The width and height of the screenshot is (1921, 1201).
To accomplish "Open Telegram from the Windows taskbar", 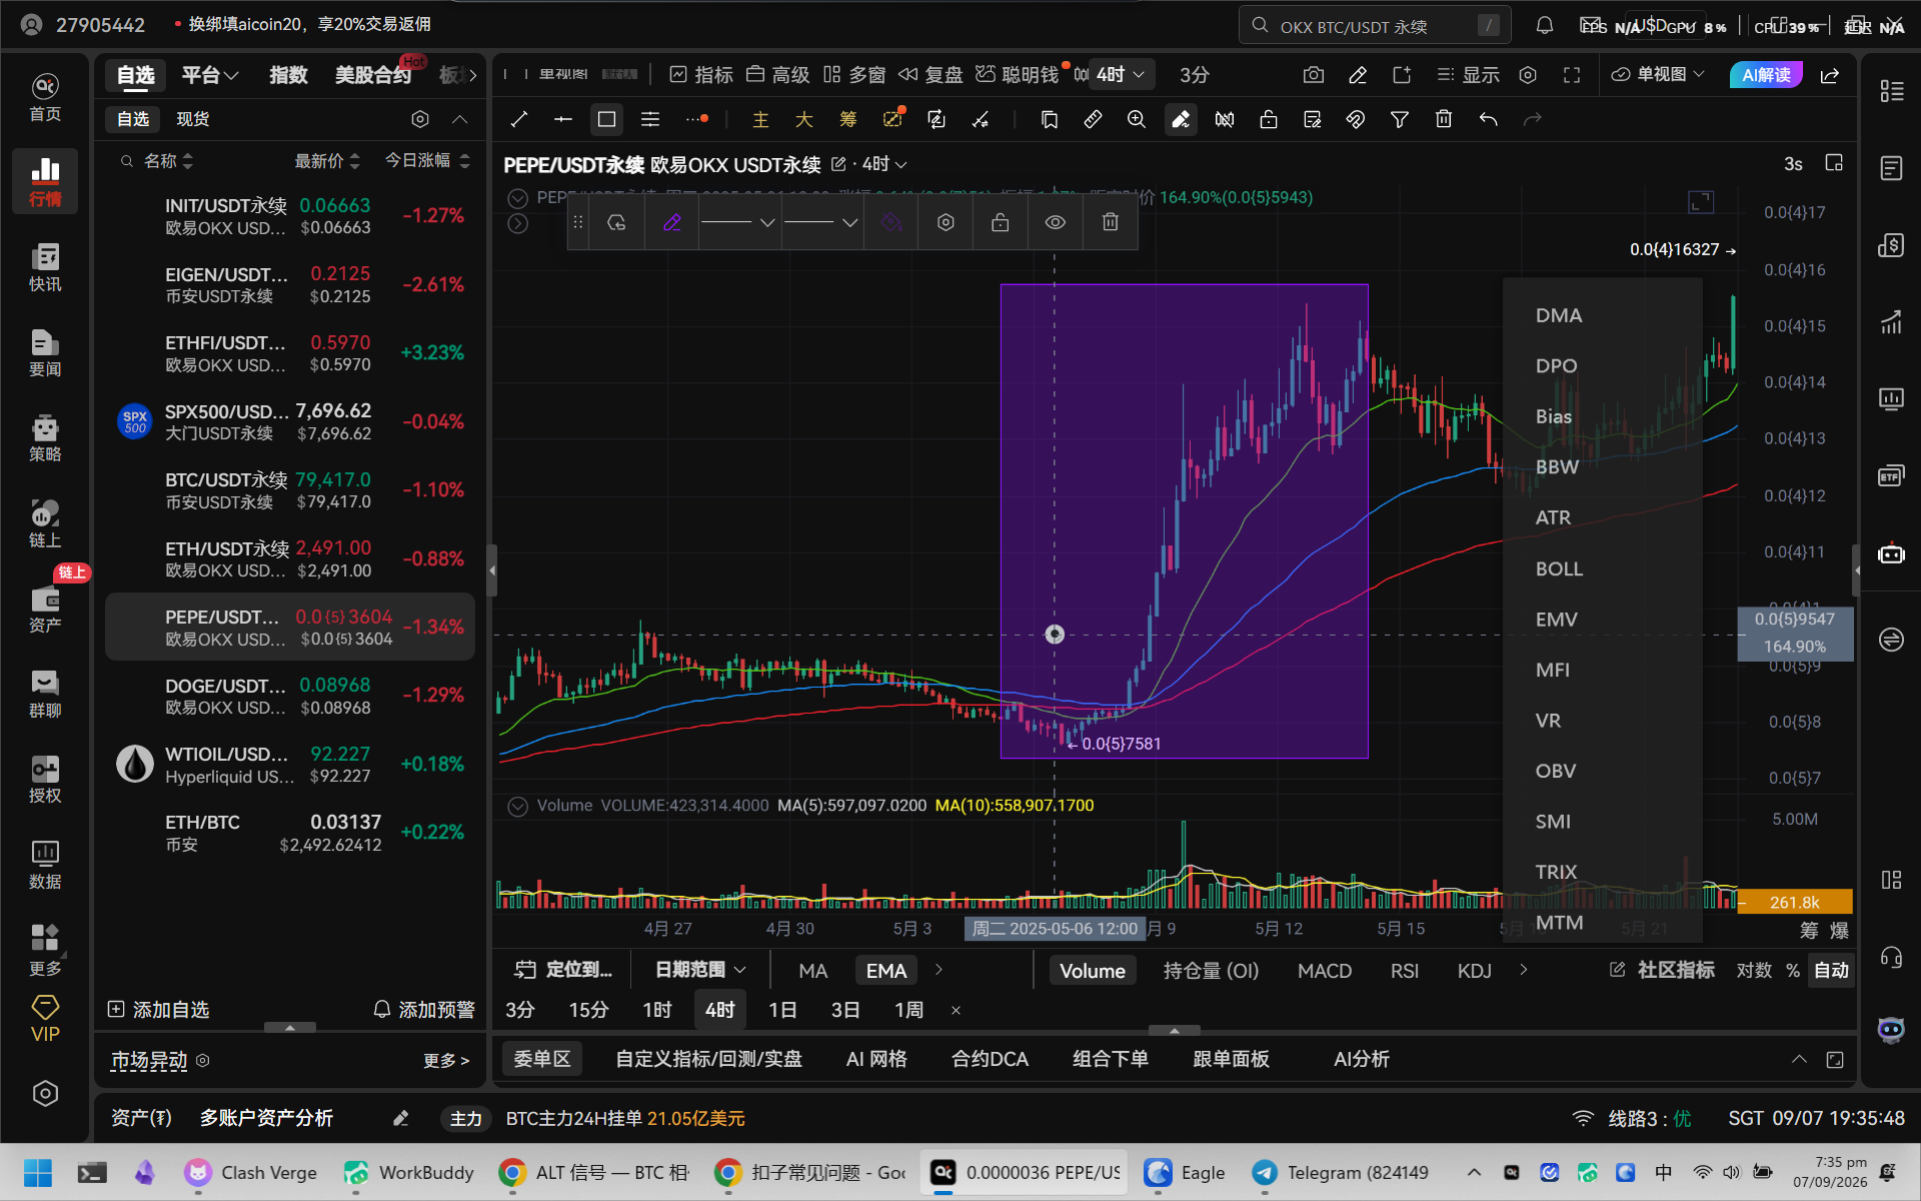I will pyautogui.click(x=1342, y=1173).
